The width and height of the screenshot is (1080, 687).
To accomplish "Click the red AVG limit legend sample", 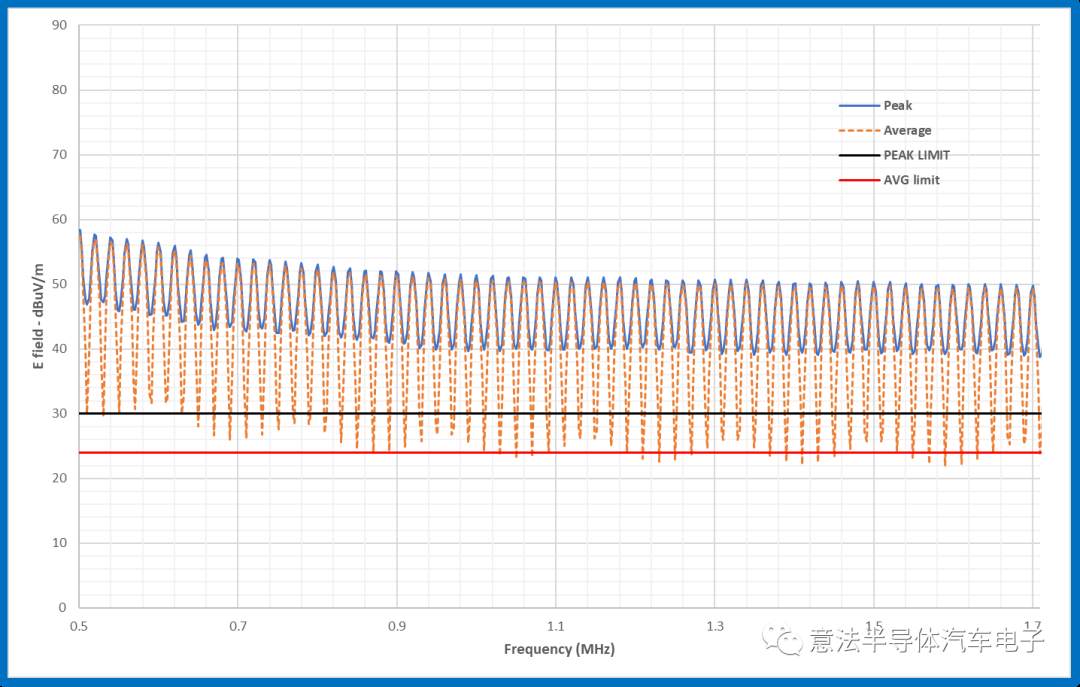I will coord(858,181).
